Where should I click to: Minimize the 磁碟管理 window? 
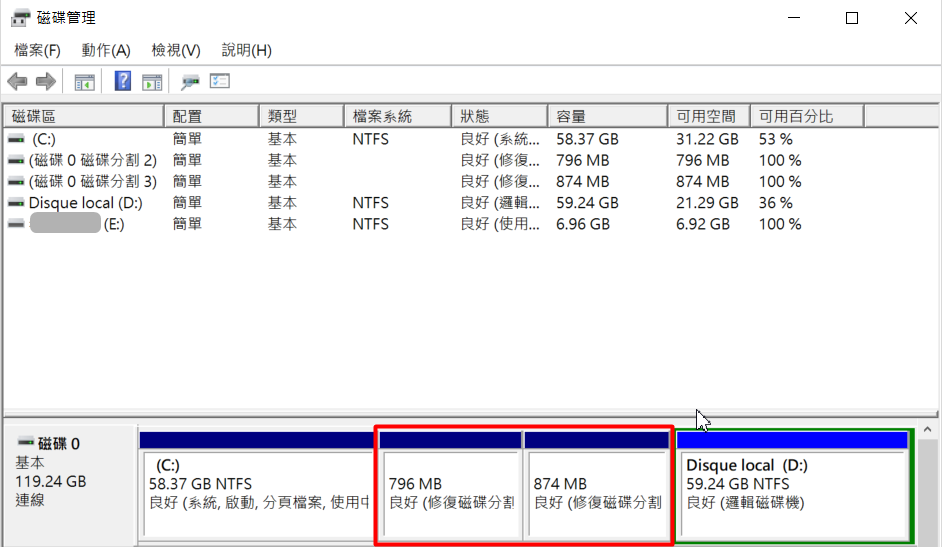[x=794, y=18]
